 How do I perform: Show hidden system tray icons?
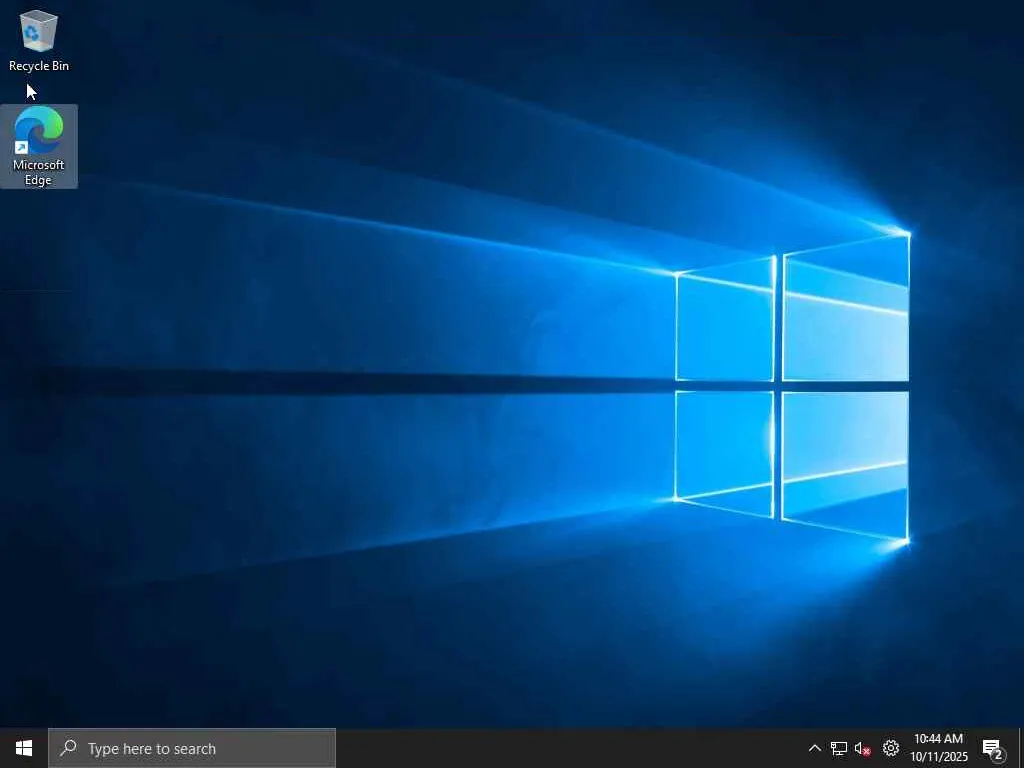tap(814, 748)
